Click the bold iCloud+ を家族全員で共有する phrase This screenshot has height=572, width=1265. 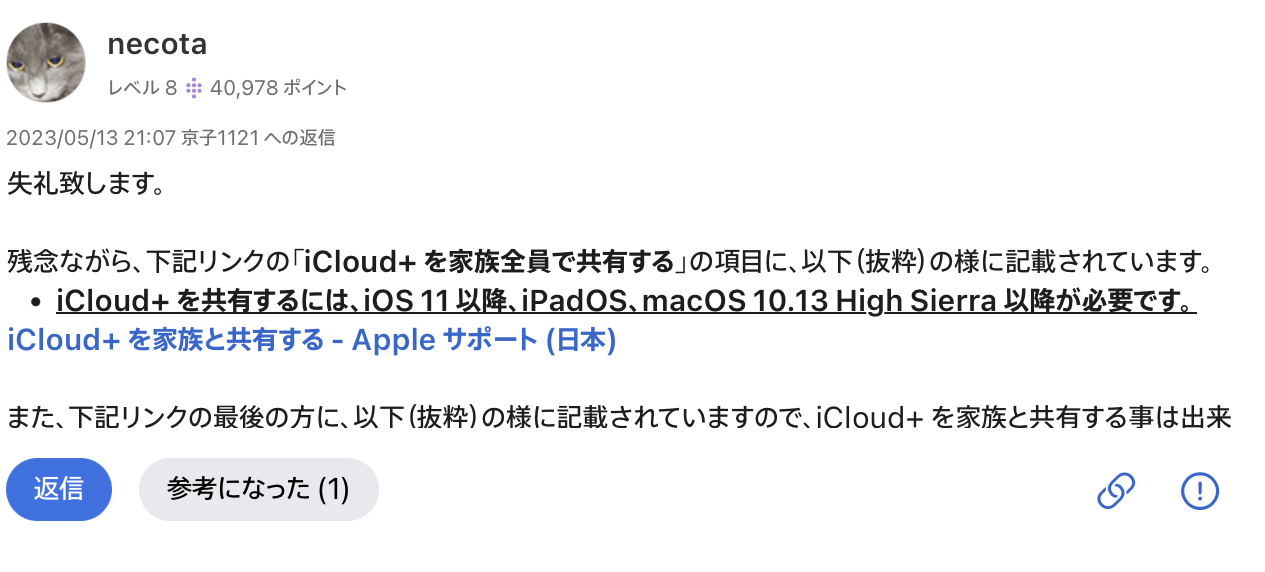click(x=488, y=262)
